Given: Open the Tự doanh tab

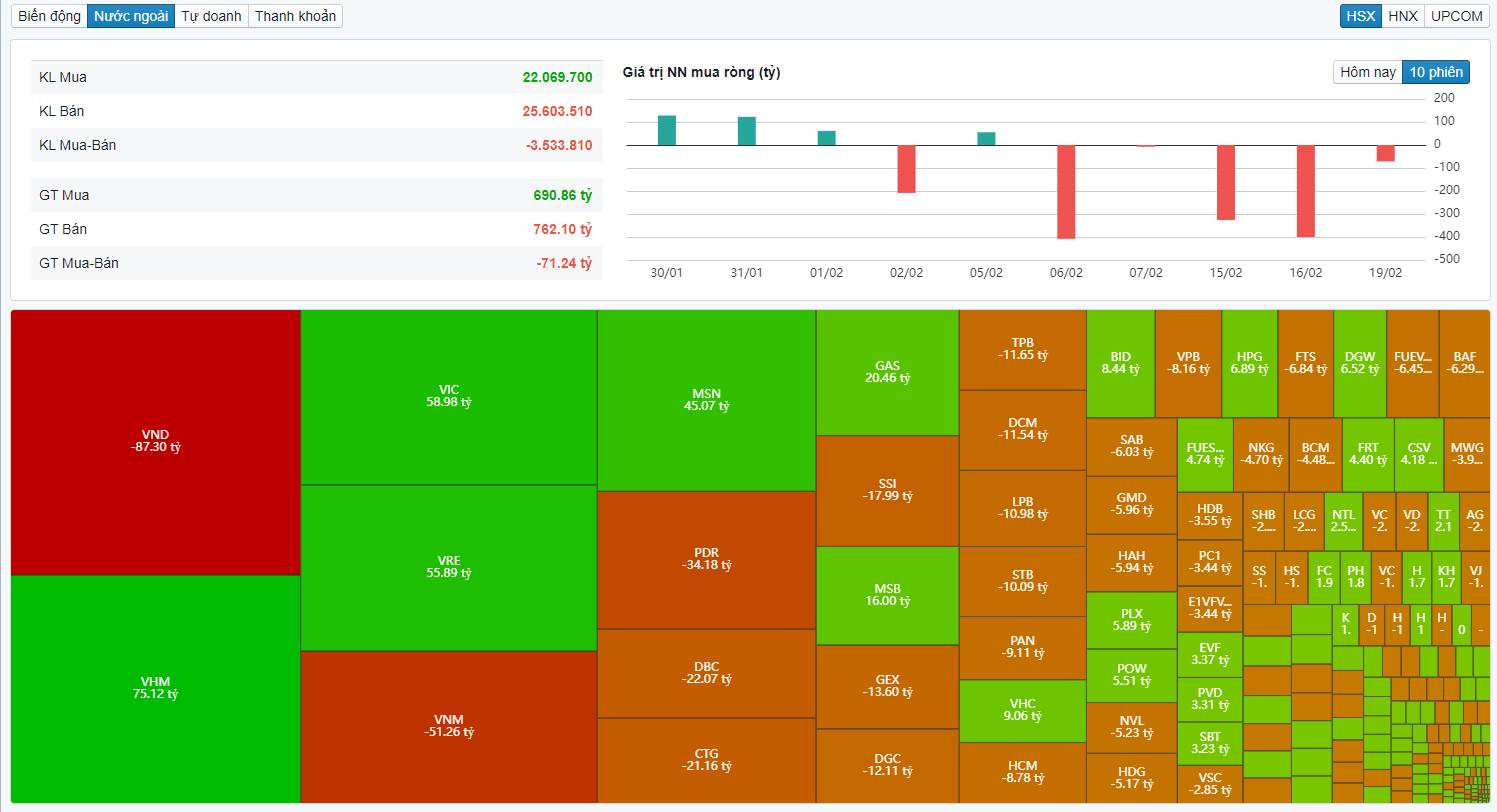Looking at the screenshot, I should point(211,16).
